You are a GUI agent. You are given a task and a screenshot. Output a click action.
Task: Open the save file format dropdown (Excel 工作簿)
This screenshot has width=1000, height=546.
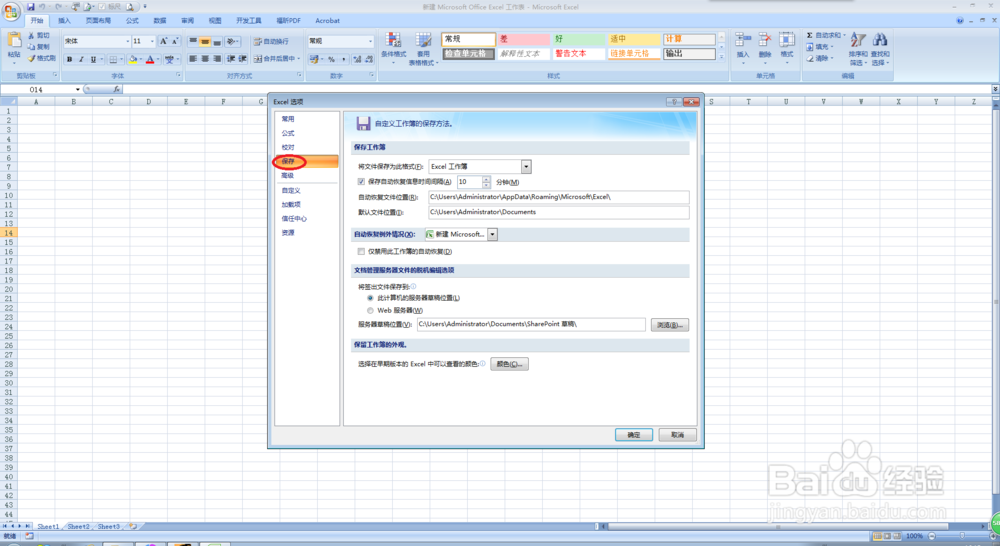526,166
